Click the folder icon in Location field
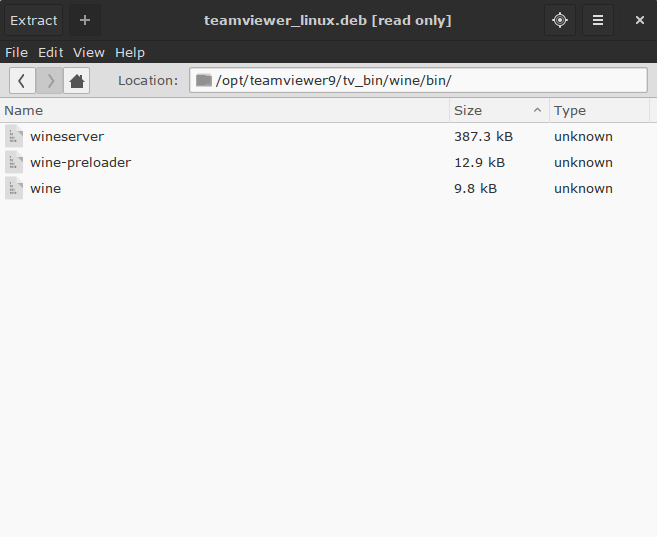 [204, 80]
